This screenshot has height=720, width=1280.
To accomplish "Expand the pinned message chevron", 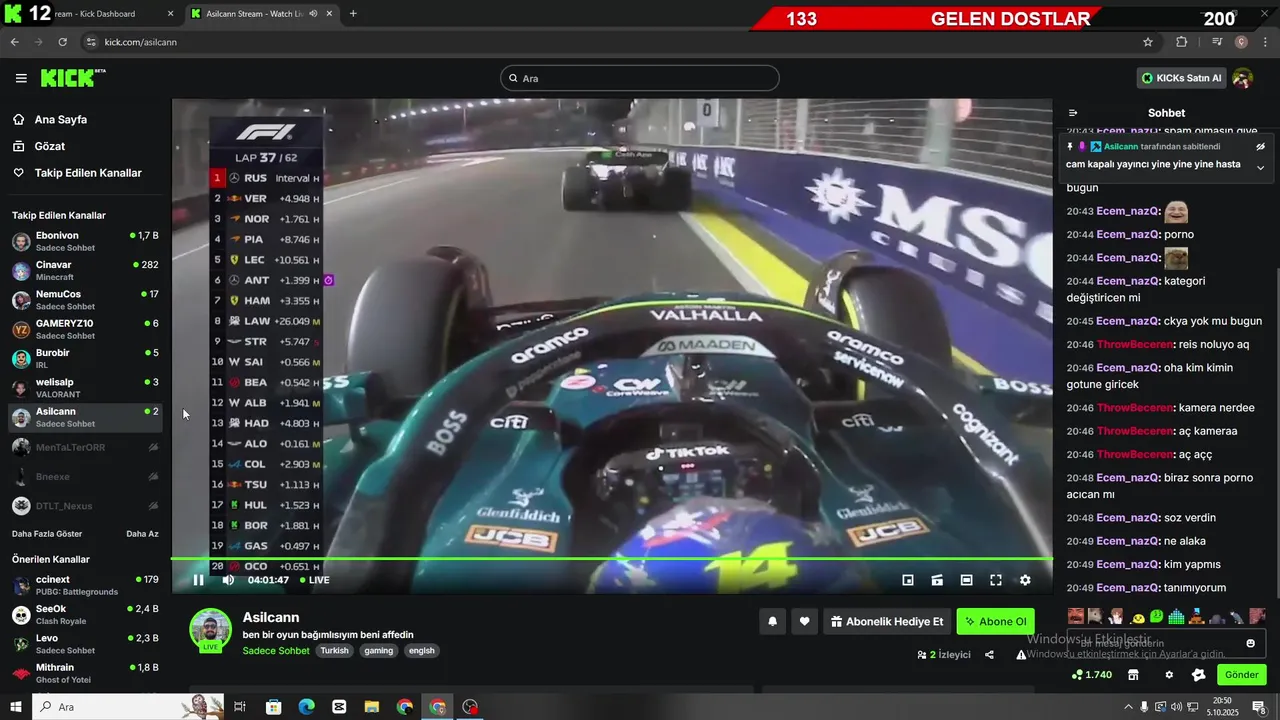I will coord(1260,167).
